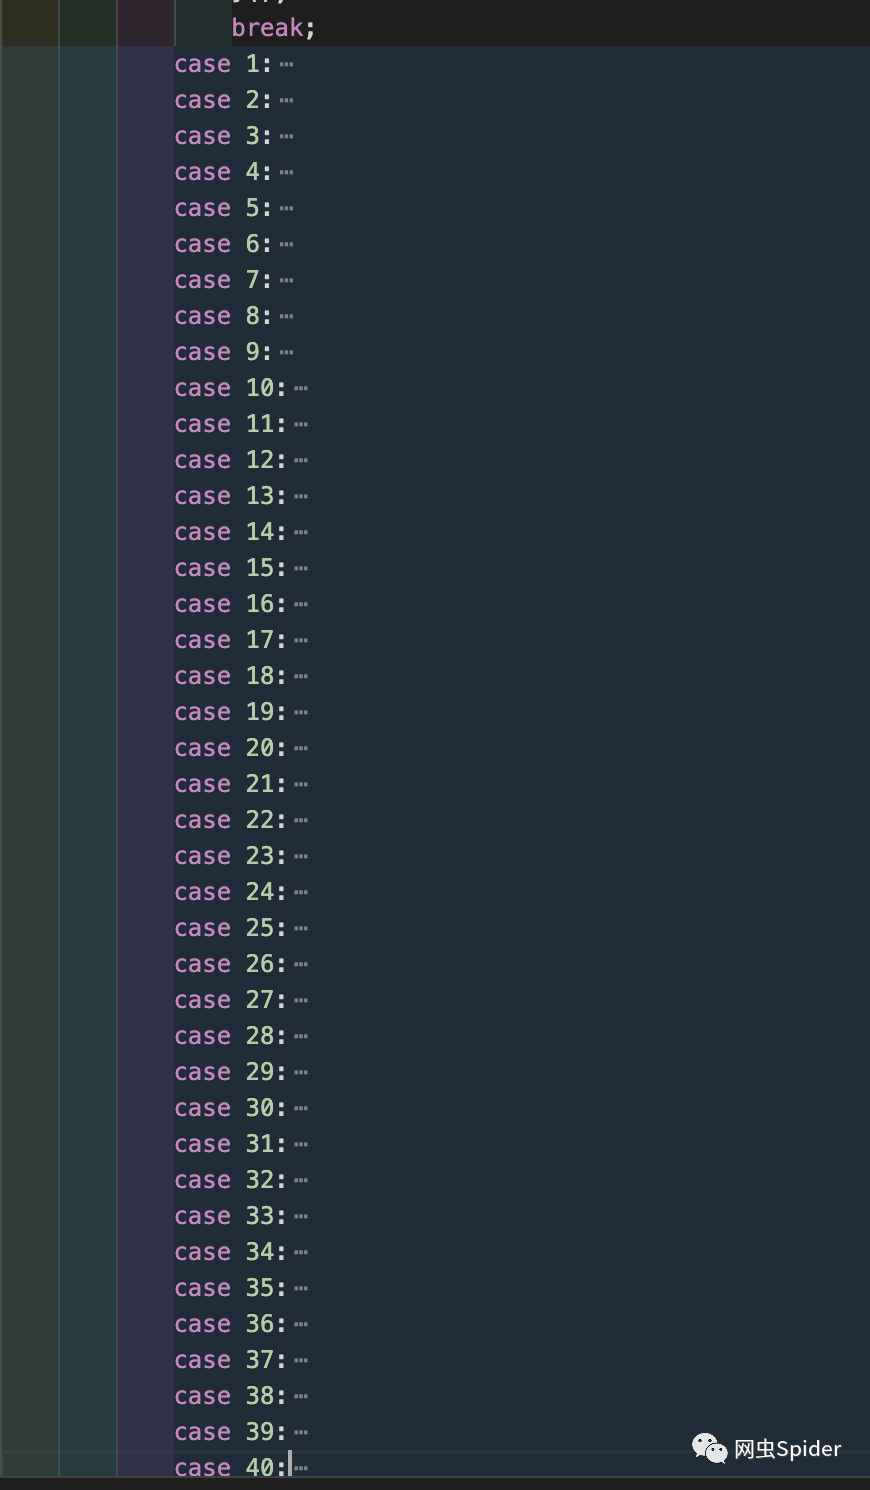Click the 网虫Spider watermark text
Viewport: 870px width, 1490px height.
coord(787,1449)
